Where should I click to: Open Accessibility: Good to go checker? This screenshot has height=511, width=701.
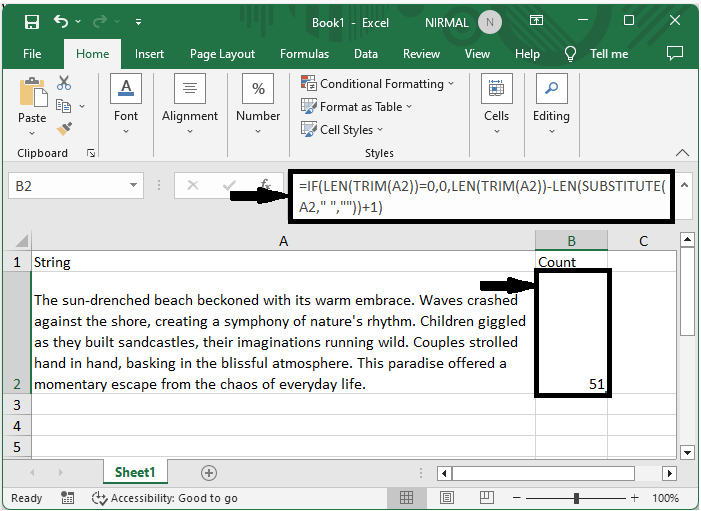(x=165, y=498)
